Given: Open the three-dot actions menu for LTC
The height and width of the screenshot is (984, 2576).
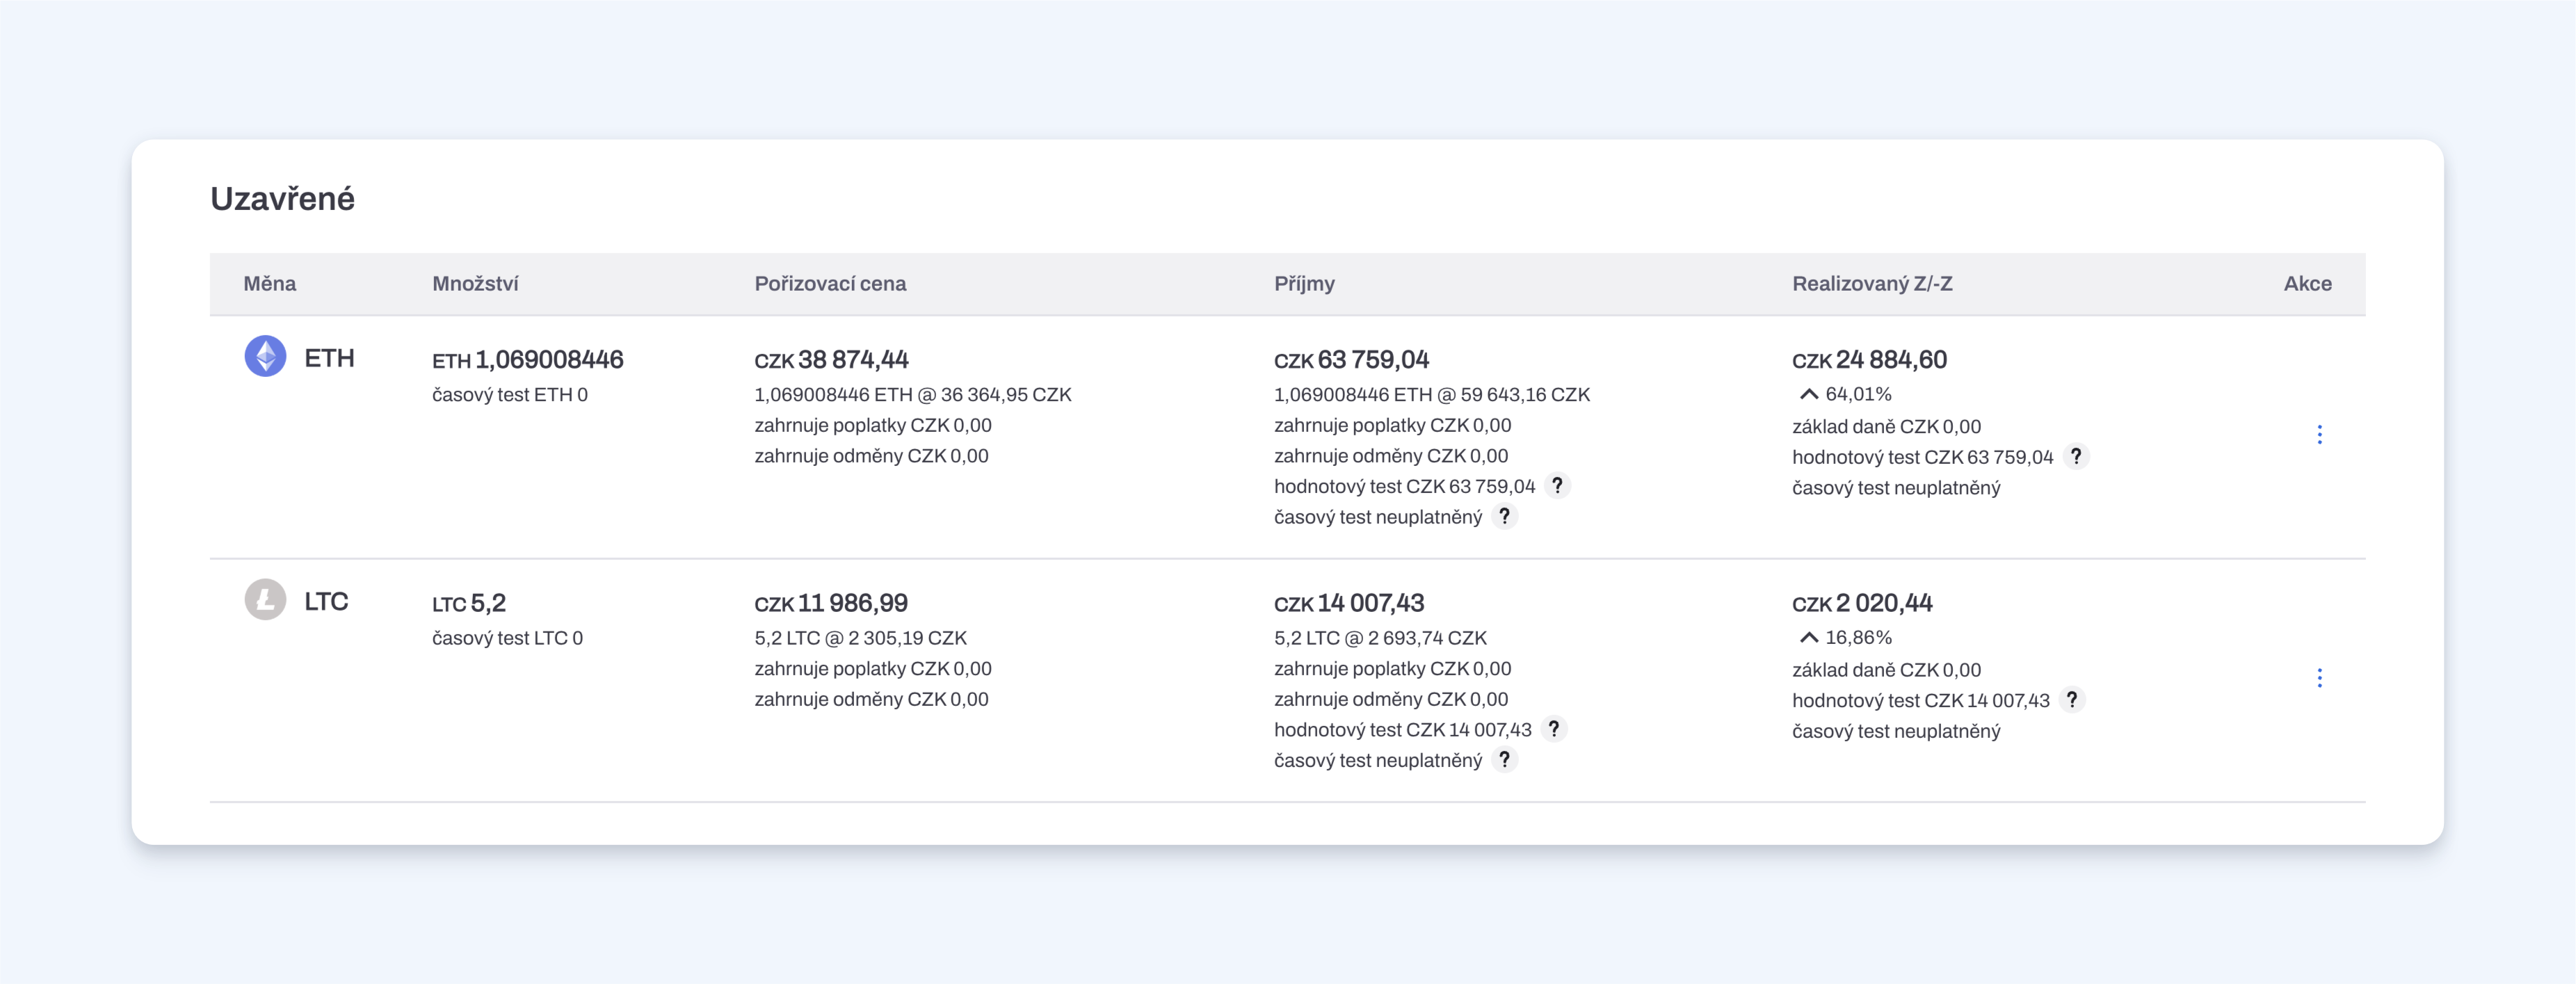Looking at the screenshot, I should click(2319, 678).
